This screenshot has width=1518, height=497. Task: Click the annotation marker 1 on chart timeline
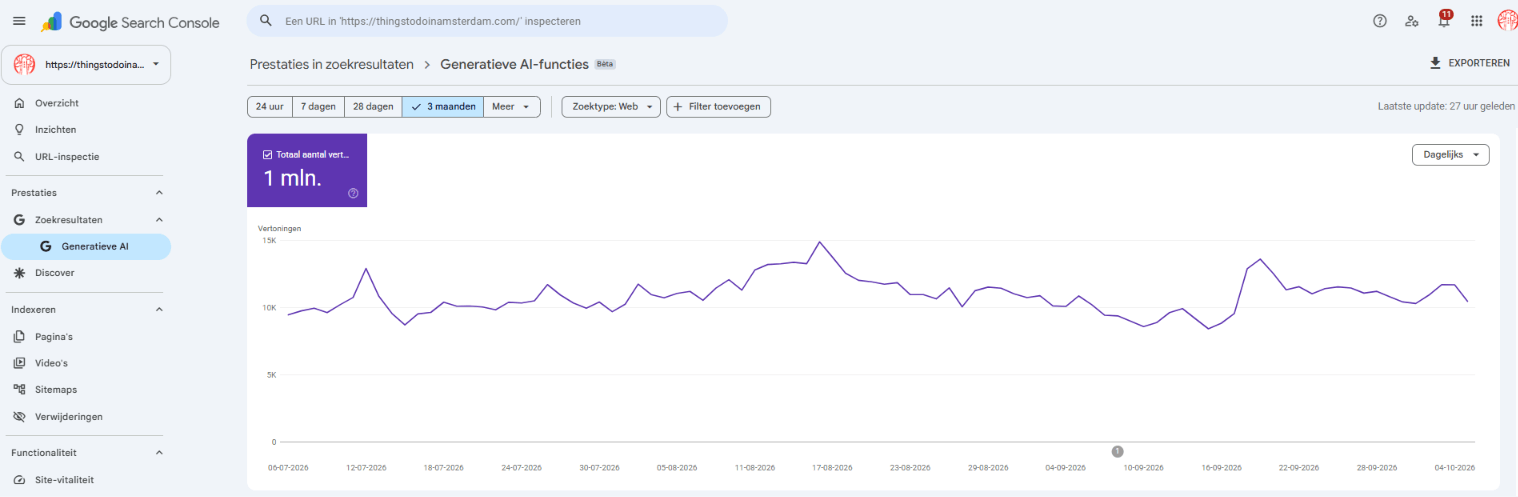click(x=1117, y=451)
